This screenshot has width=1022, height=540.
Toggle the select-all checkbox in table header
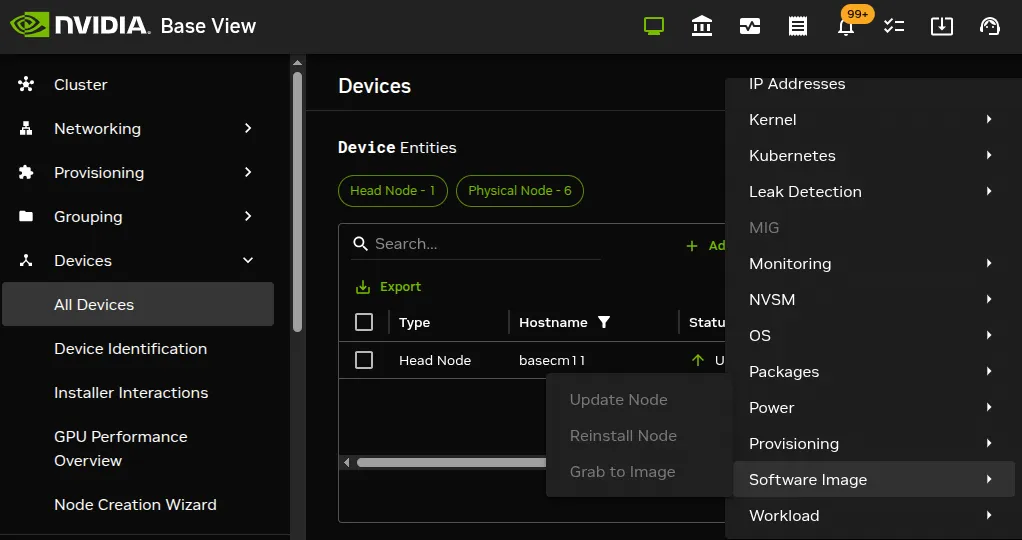(364, 322)
